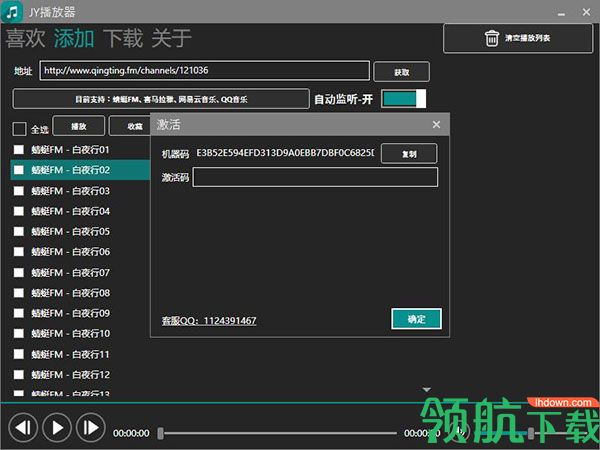Tick checkbox for 蜻蜓FM - 白夜行04
This screenshot has width=600, height=450.
[18, 211]
